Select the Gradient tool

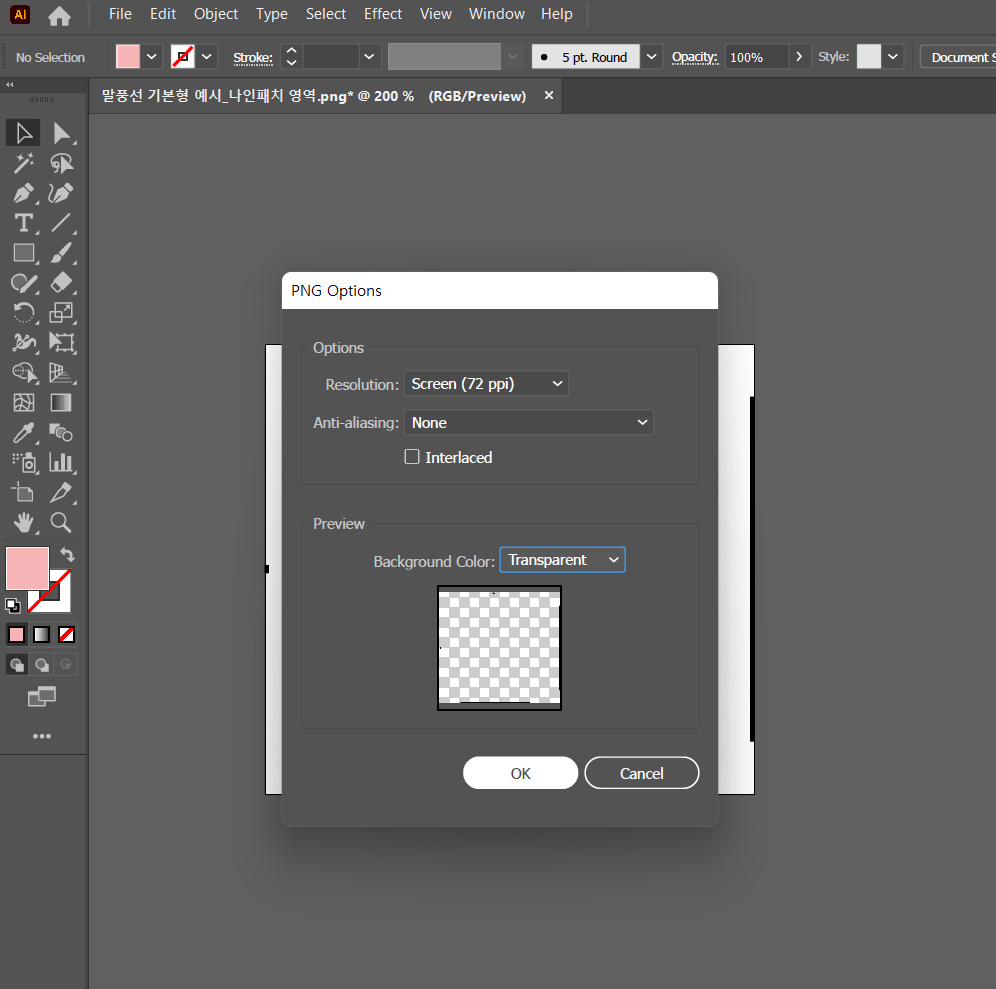61,402
